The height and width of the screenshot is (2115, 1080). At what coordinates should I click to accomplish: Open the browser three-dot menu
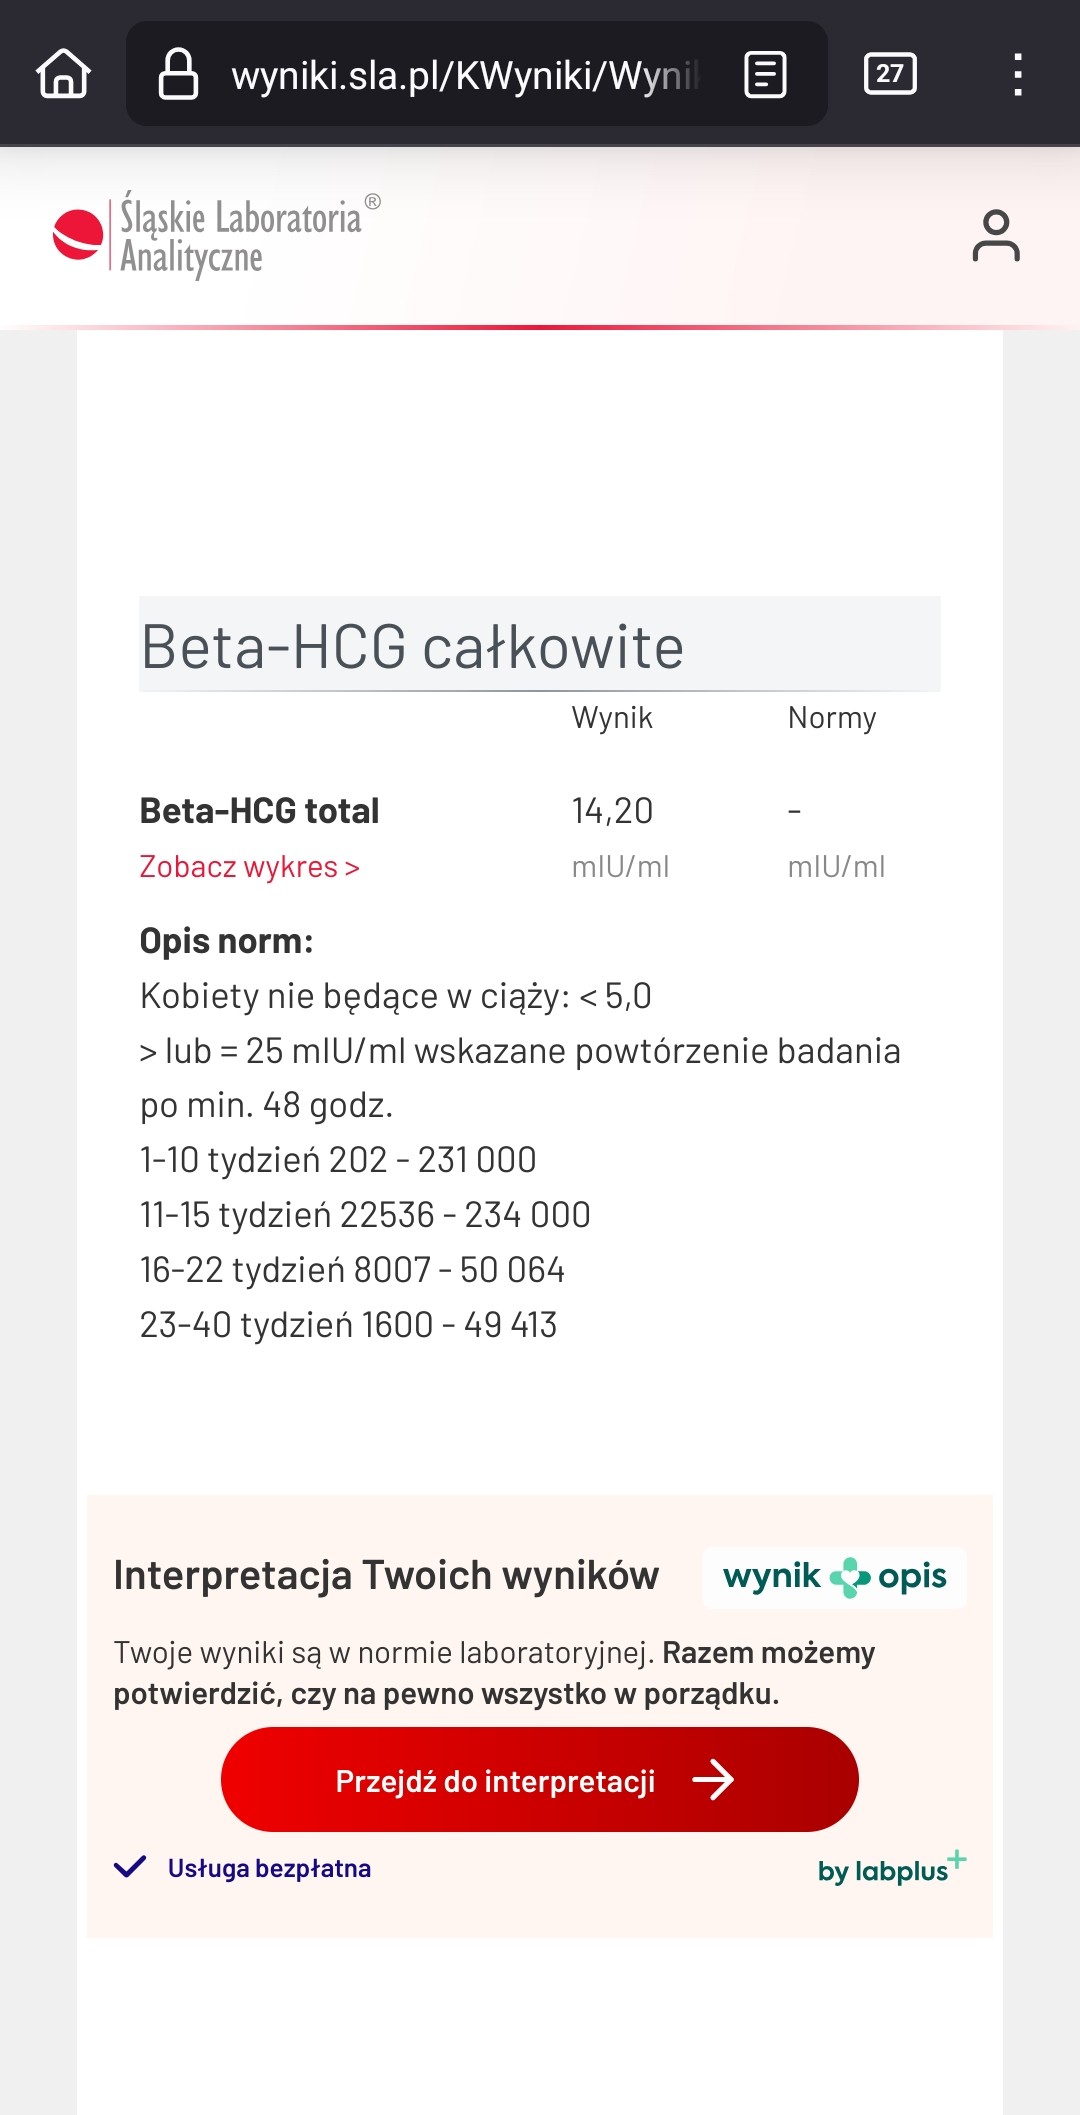tap(1018, 75)
